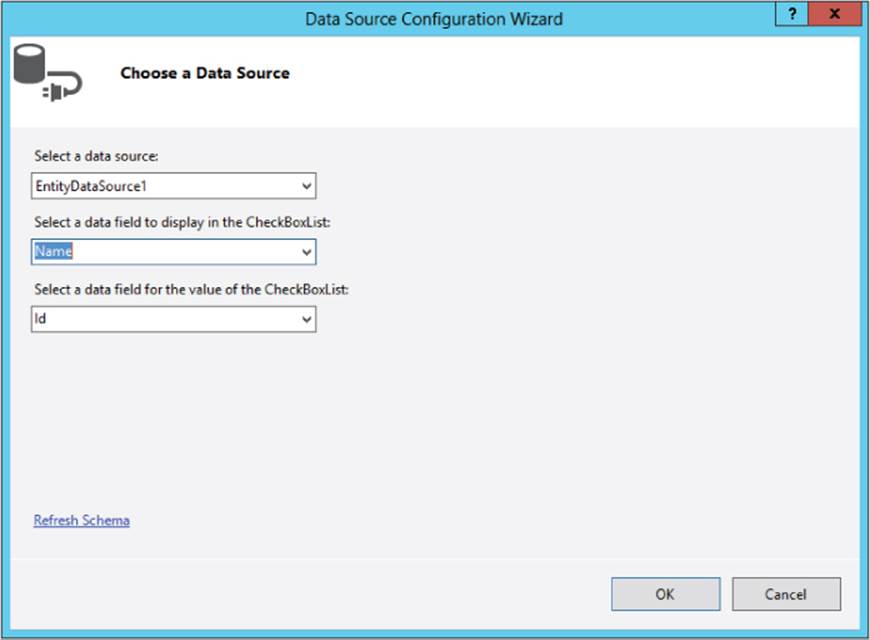
Task: Click the Data Source Configuration Wizard title
Action: tap(434, 19)
